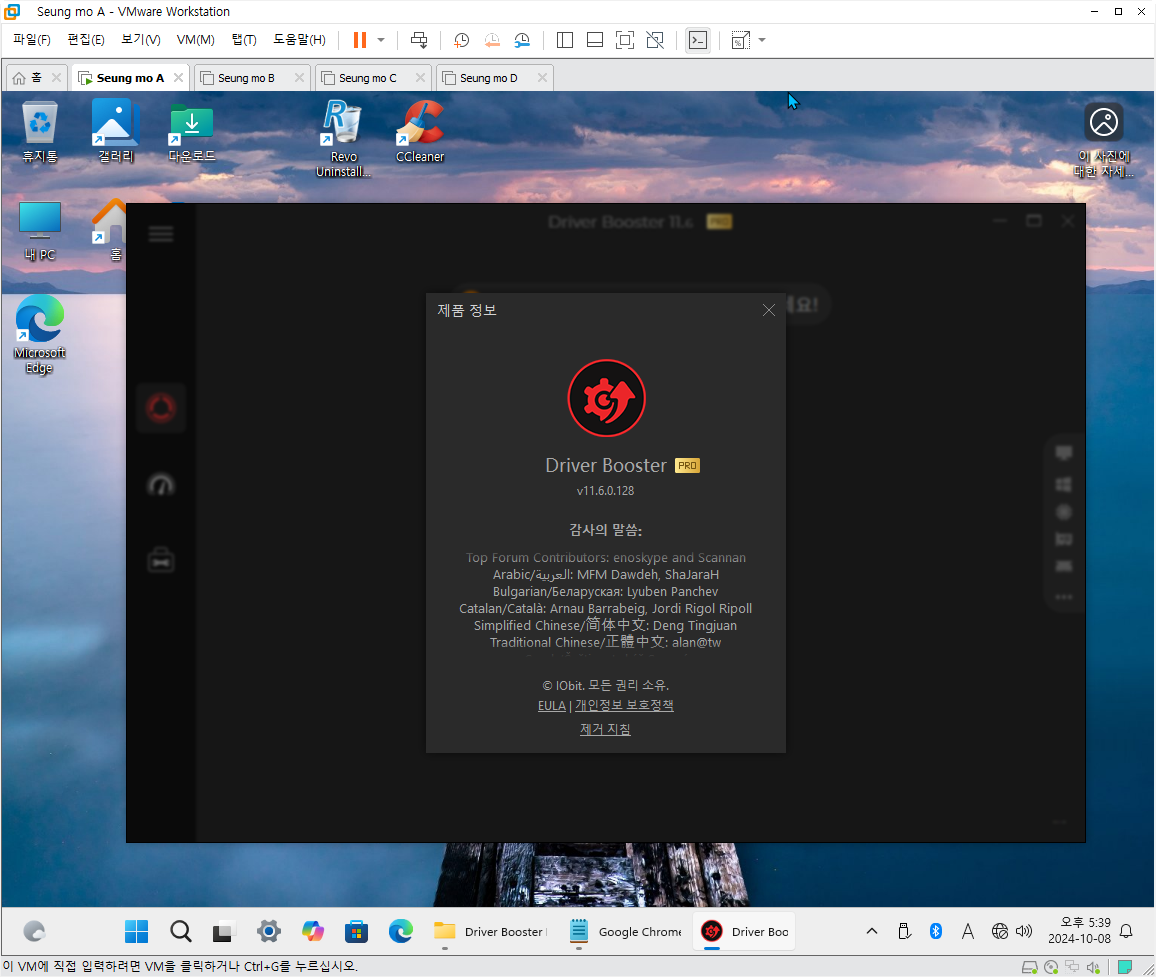The width and height of the screenshot is (1156, 977).
Task: Open Settings gear on the taskbar
Action: coord(268,931)
